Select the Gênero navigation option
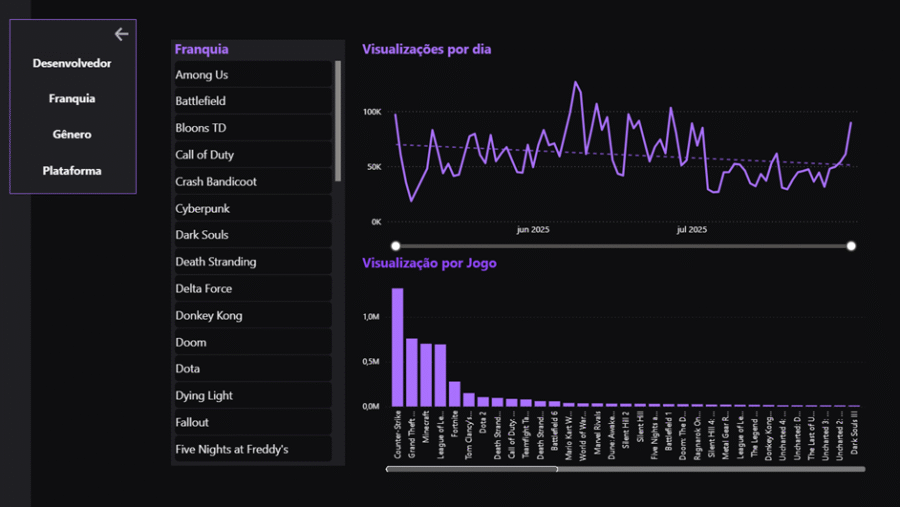The image size is (900, 507). pos(72,135)
